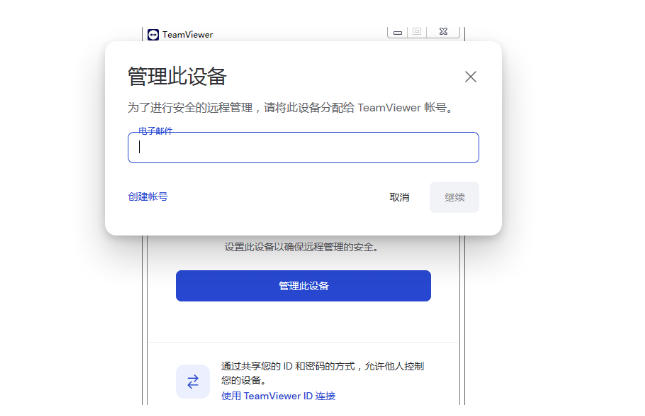Click the 电子邮件 email input field
This screenshot has width=645, height=416.
303,147
